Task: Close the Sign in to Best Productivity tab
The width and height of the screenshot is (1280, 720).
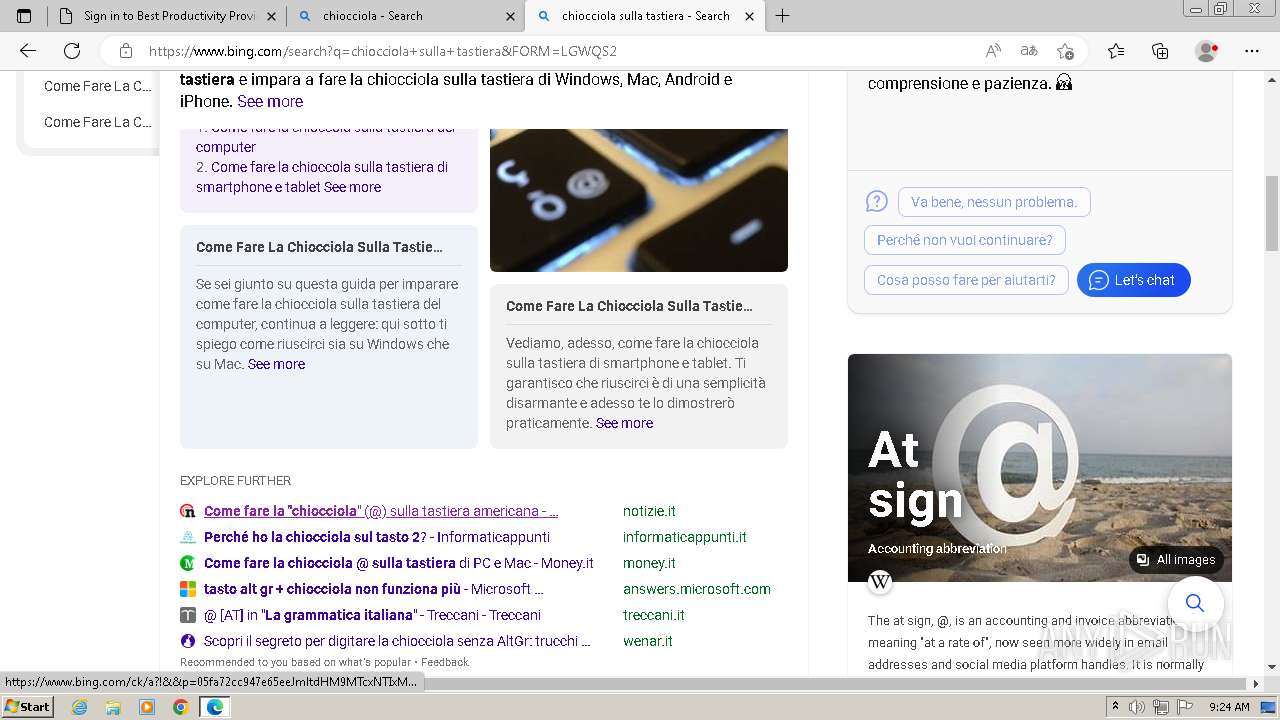Action: coord(272,16)
